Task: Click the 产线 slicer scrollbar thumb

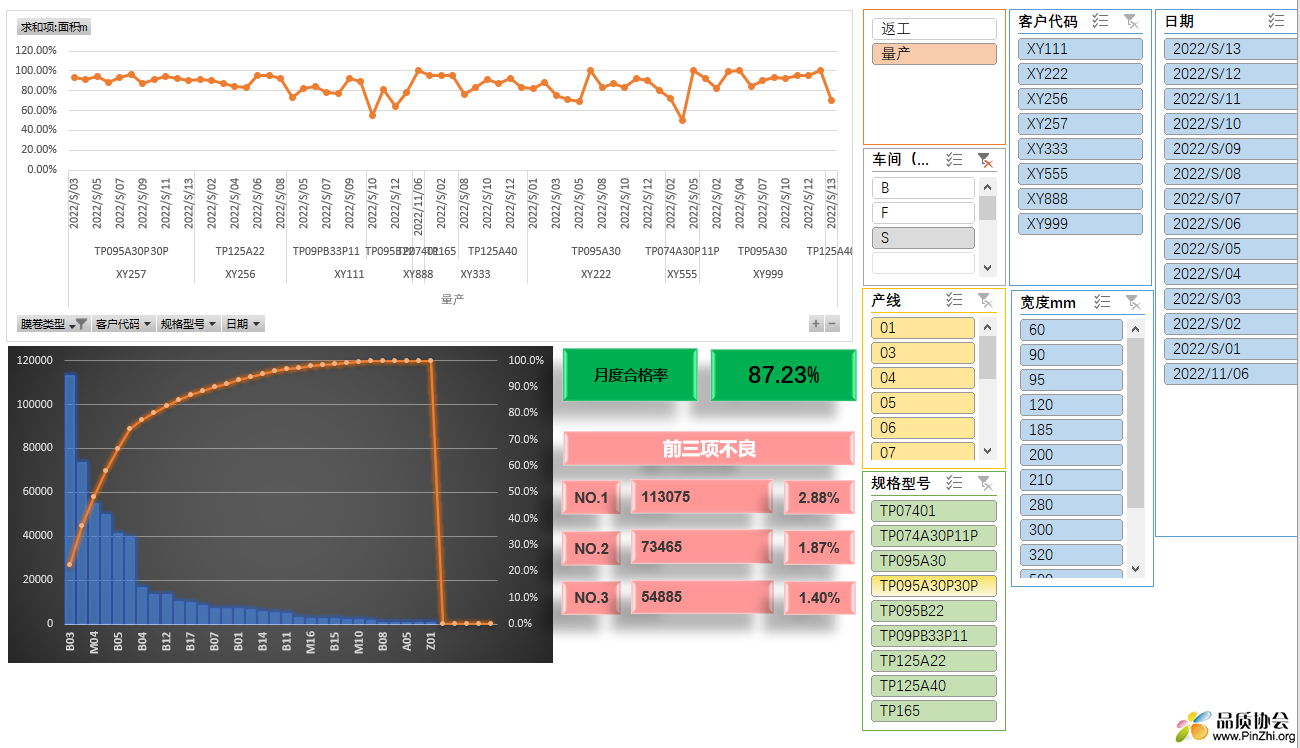Action: [987, 358]
